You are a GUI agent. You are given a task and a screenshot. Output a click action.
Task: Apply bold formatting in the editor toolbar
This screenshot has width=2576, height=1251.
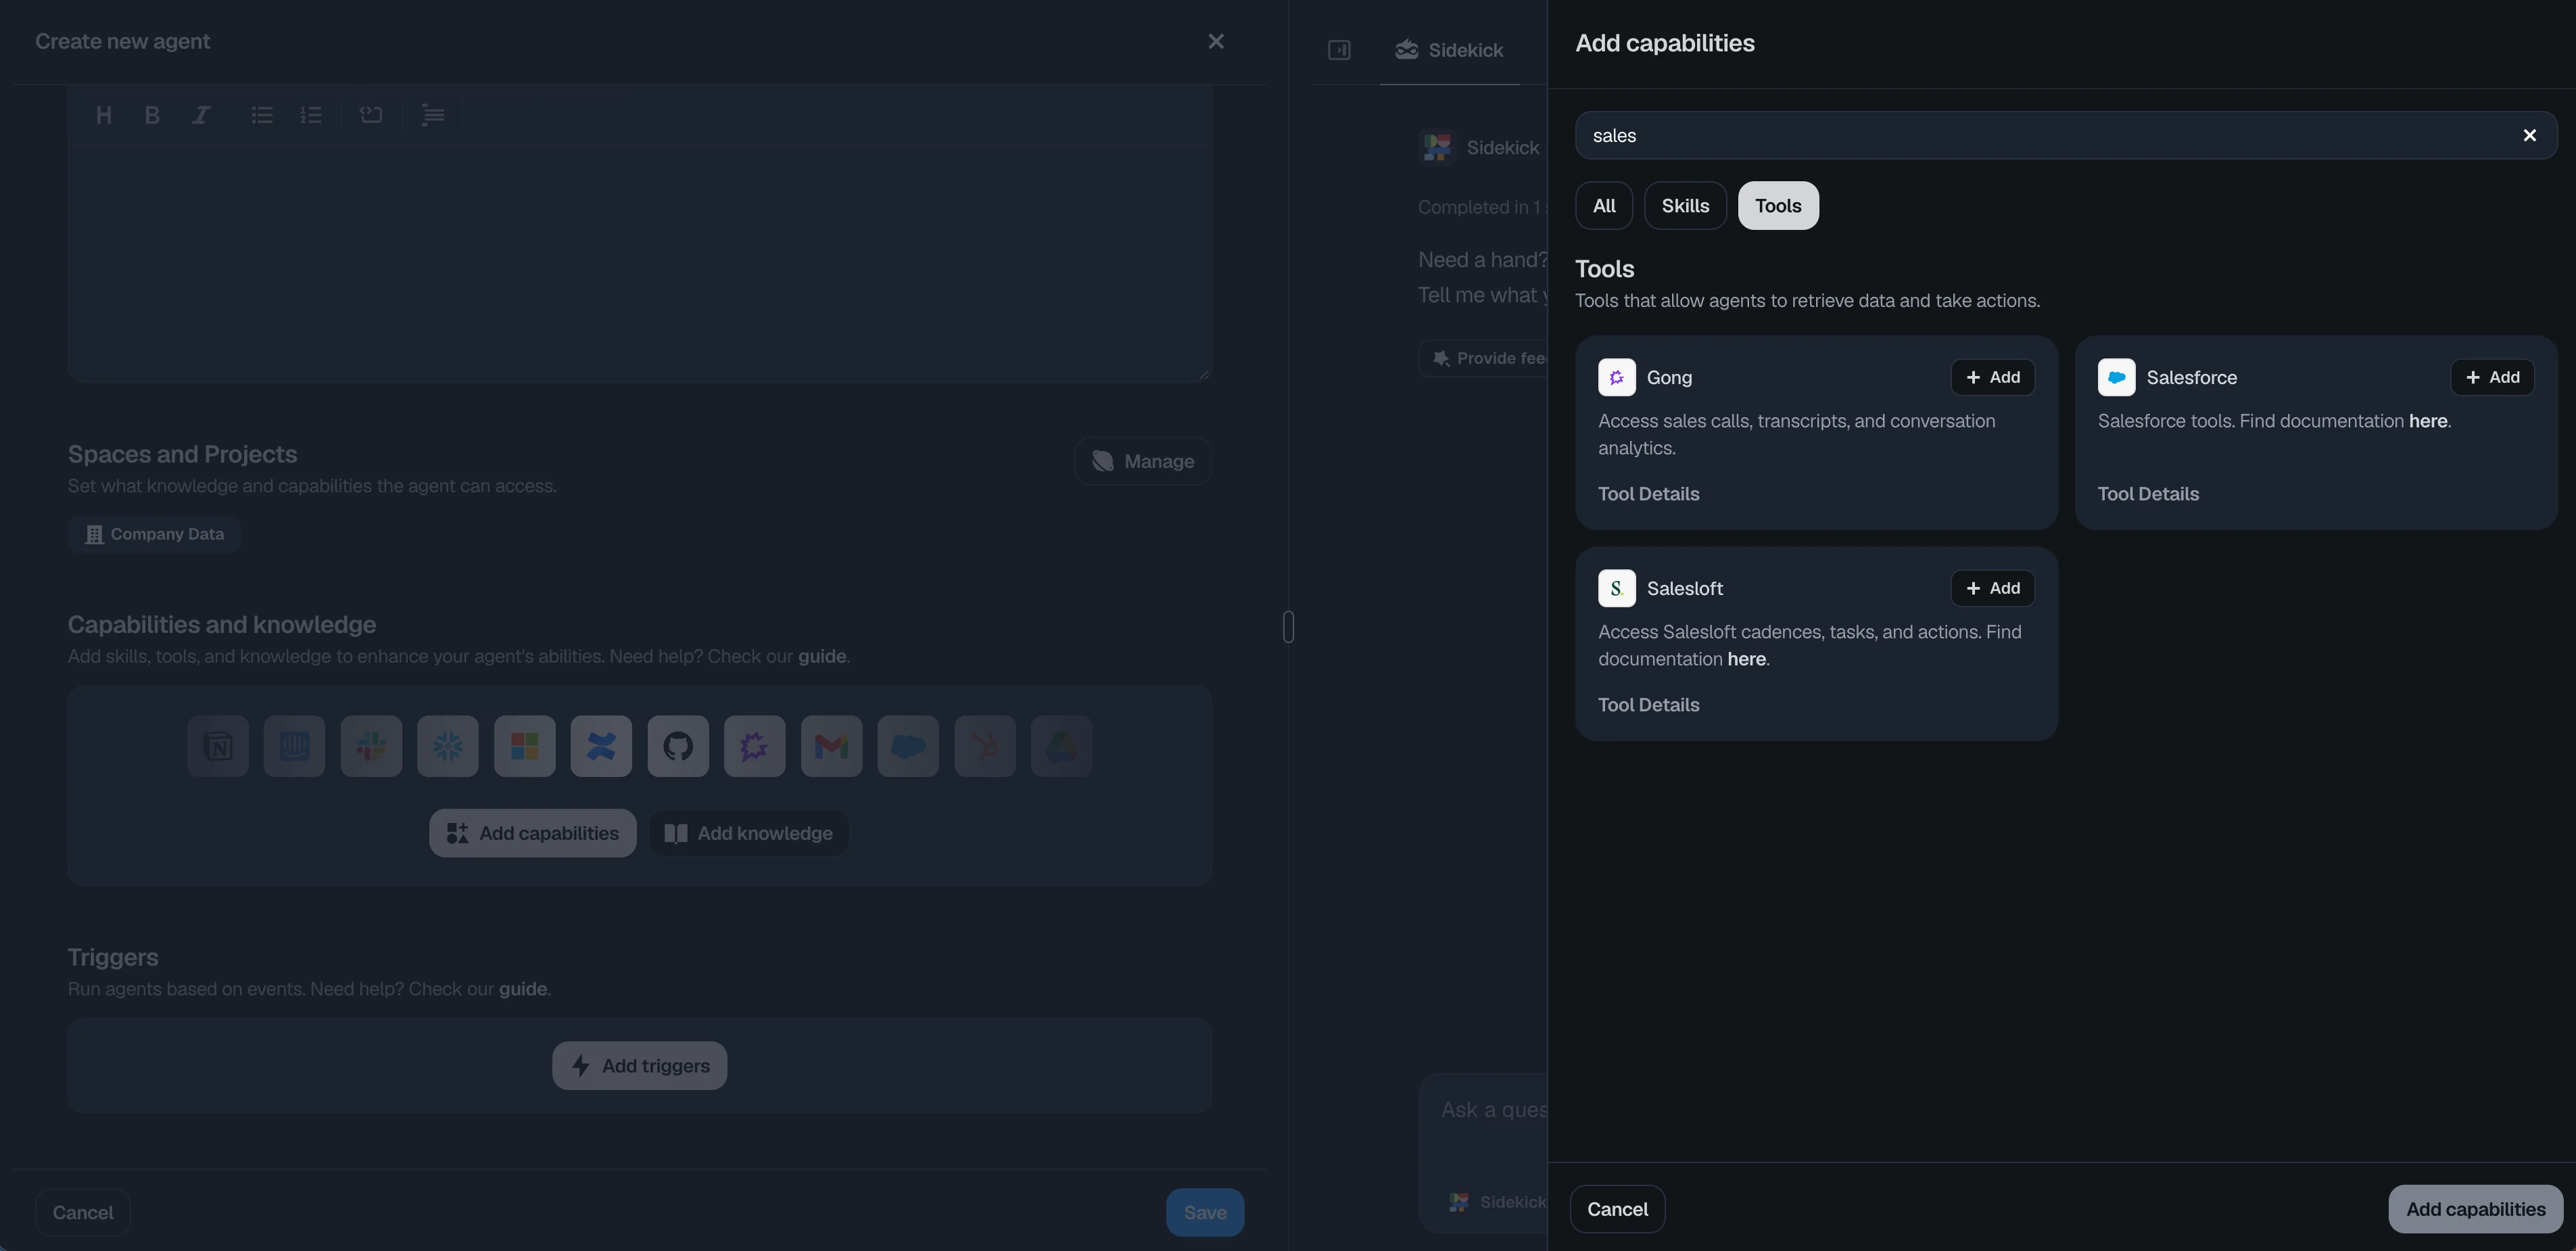[151, 115]
